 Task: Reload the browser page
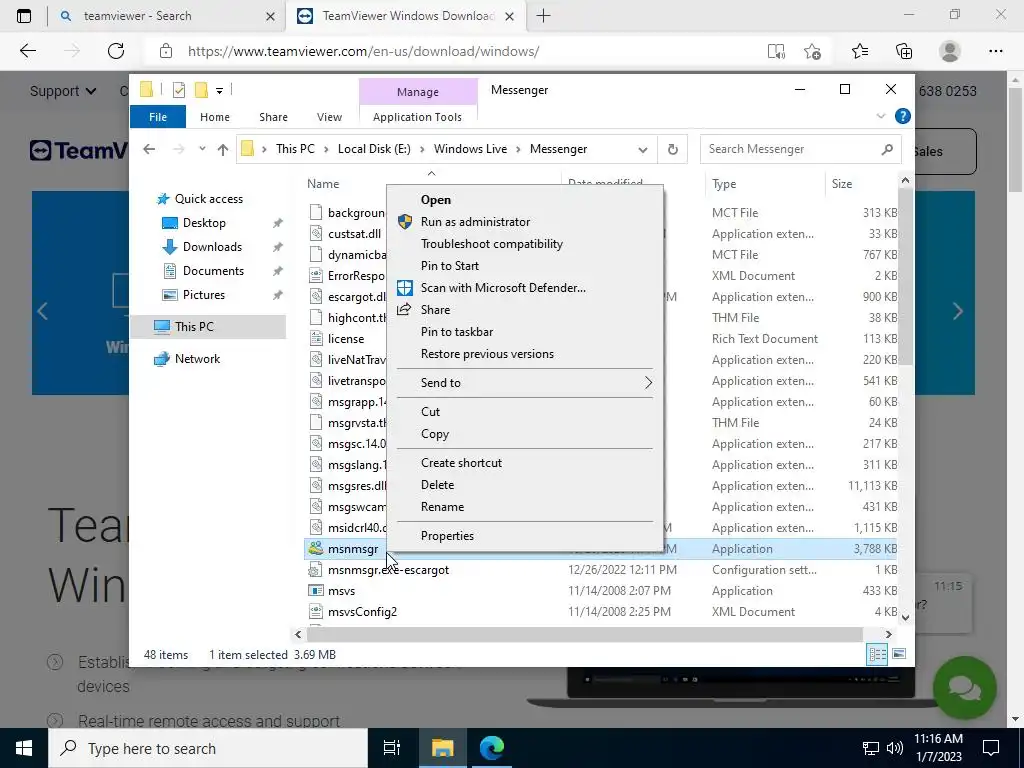pyautogui.click(x=116, y=51)
